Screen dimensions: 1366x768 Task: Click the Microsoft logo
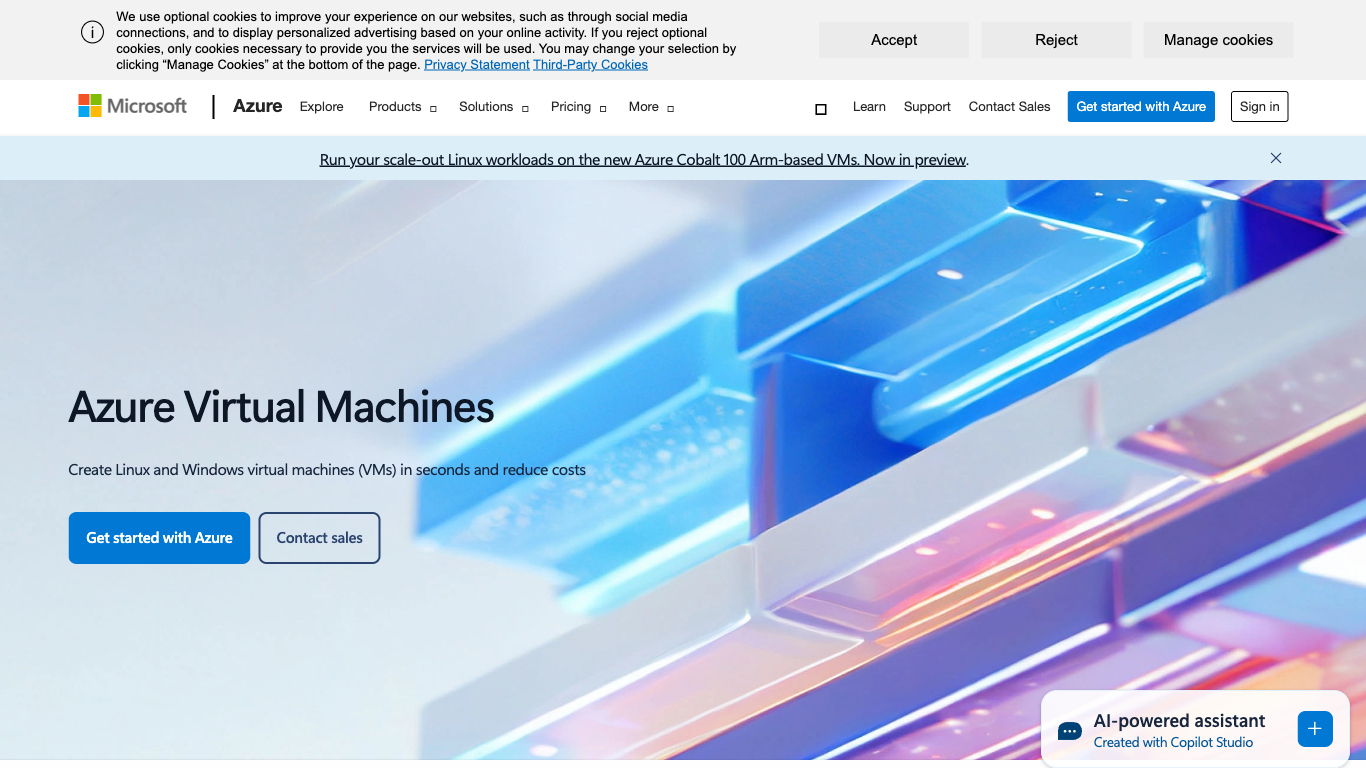(x=133, y=106)
